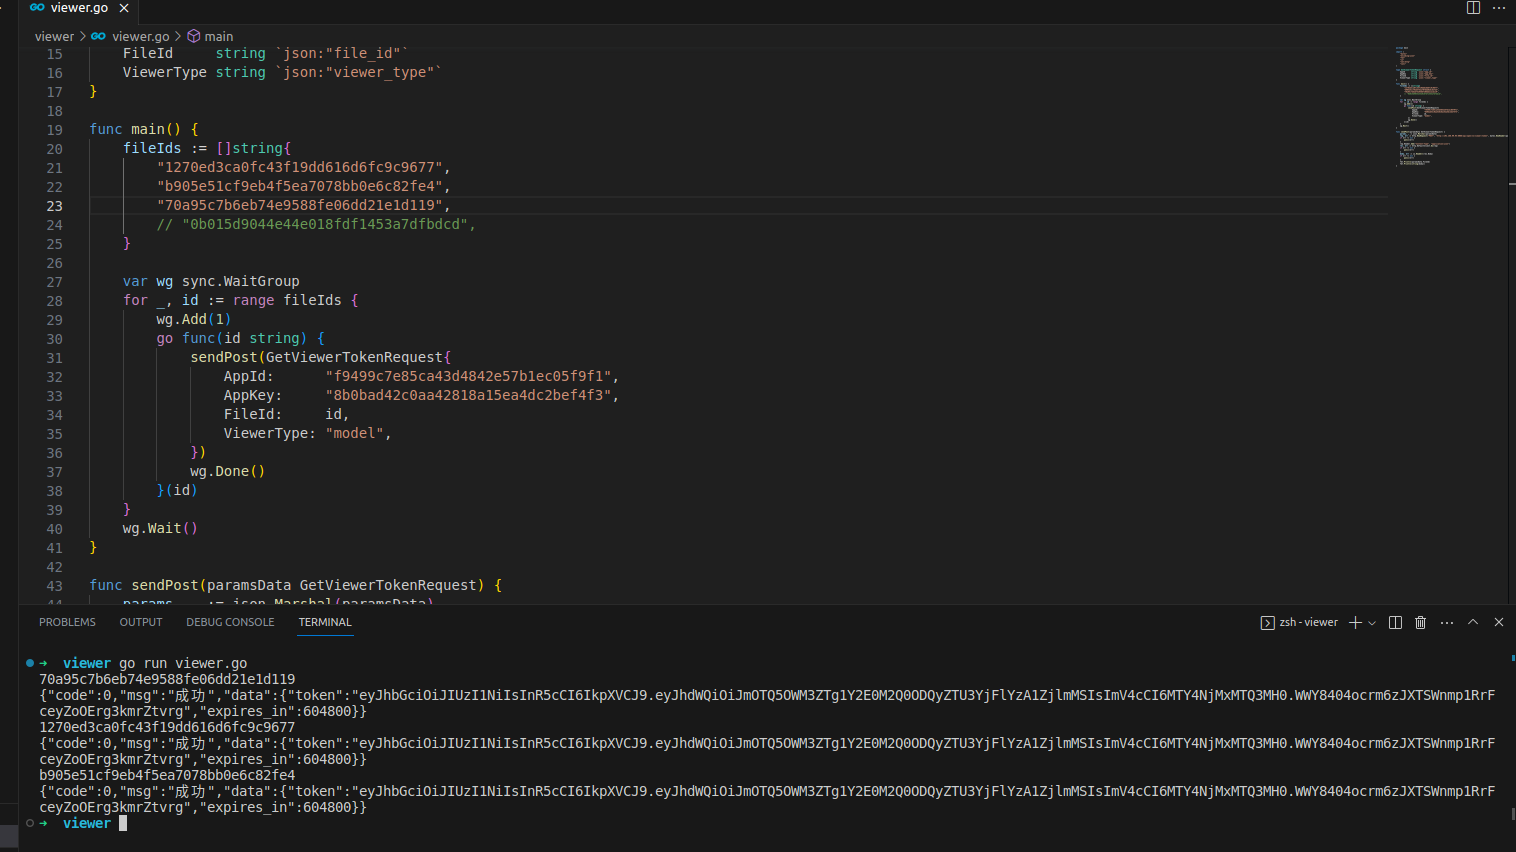
Task: Launch a new terminal with the plus icon
Action: (x=1356, y=622)
